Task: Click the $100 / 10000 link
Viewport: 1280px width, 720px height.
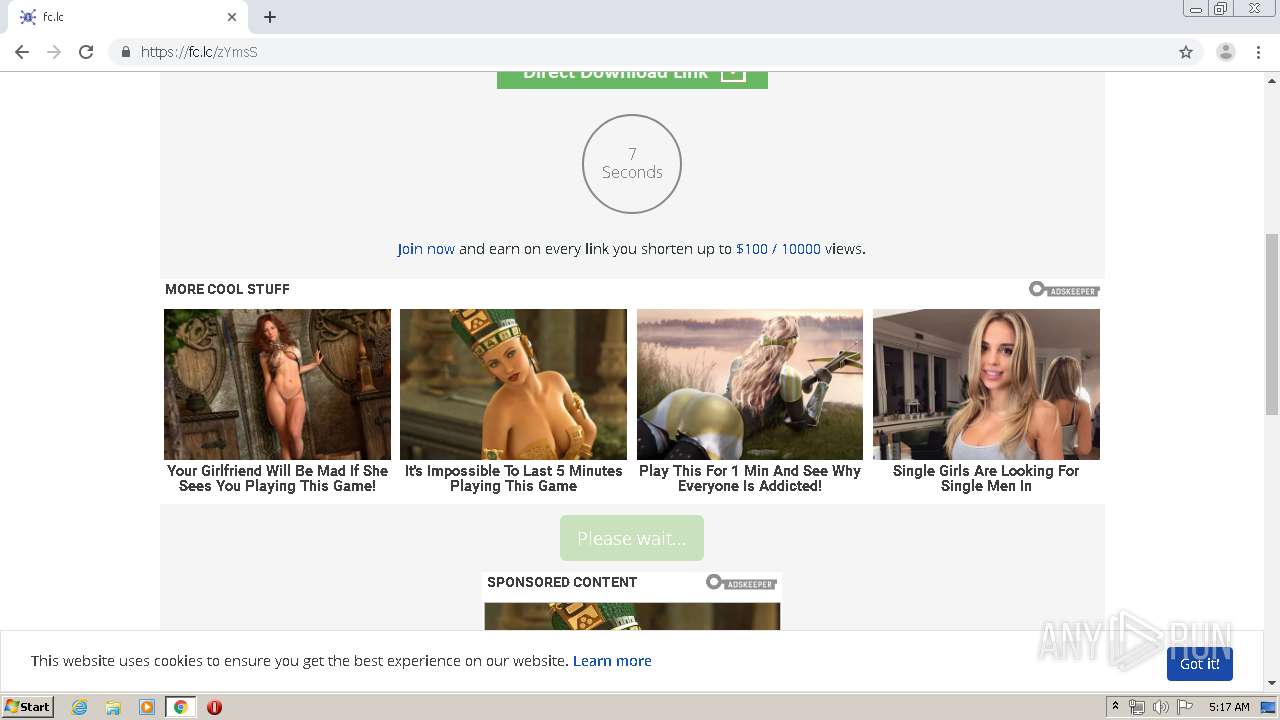Action: 778,249
